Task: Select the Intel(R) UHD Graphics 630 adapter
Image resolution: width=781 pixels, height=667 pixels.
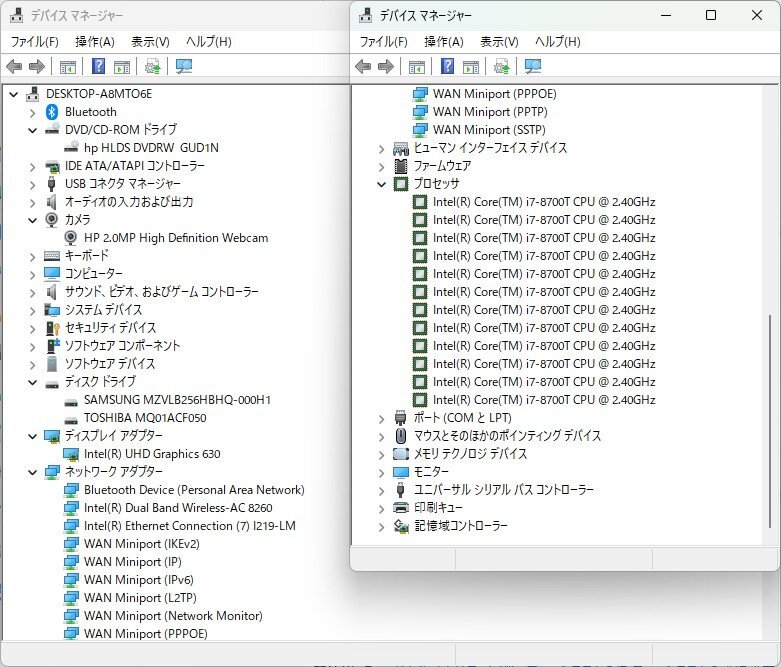Action: 152,454
